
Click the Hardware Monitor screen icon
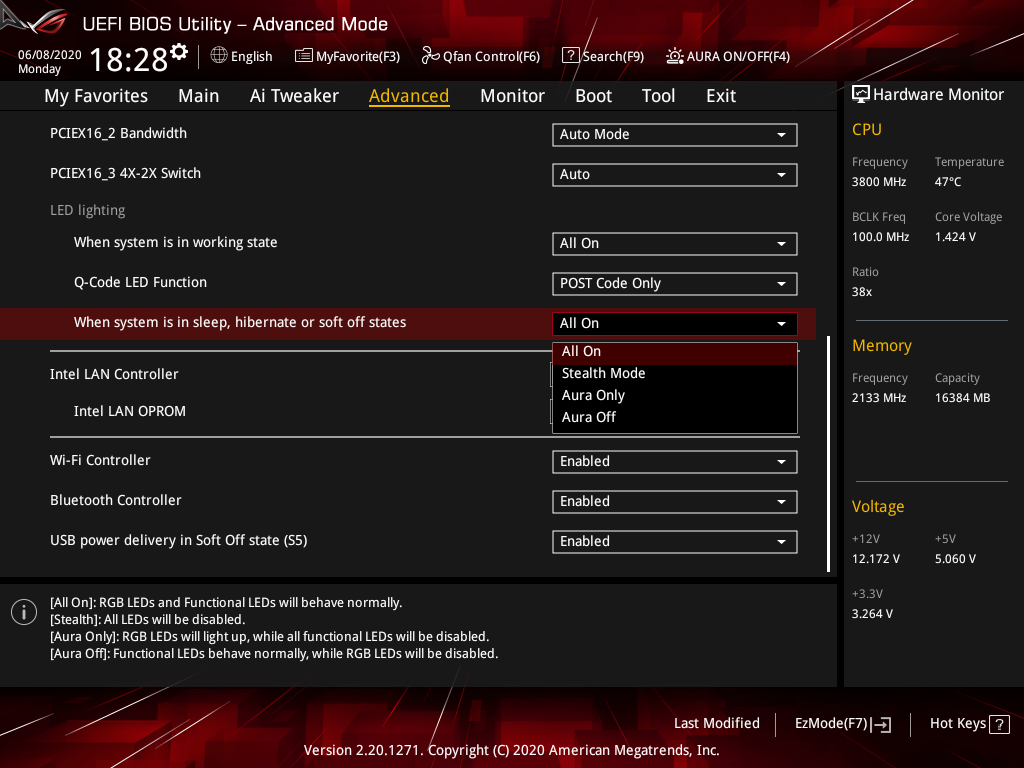point(861,95)
